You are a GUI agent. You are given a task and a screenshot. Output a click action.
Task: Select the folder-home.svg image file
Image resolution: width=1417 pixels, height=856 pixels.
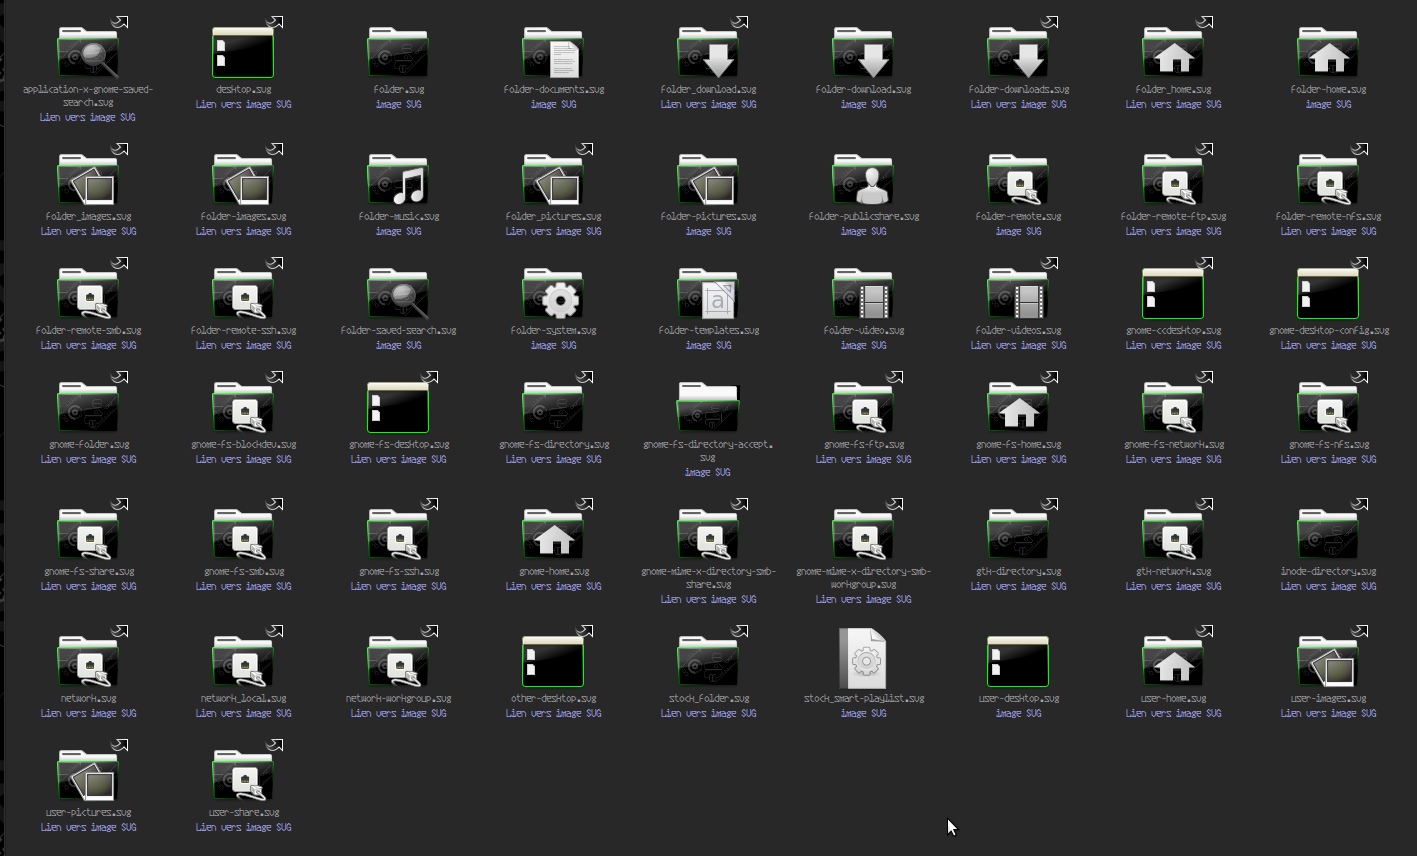(x=1328, y=52)
